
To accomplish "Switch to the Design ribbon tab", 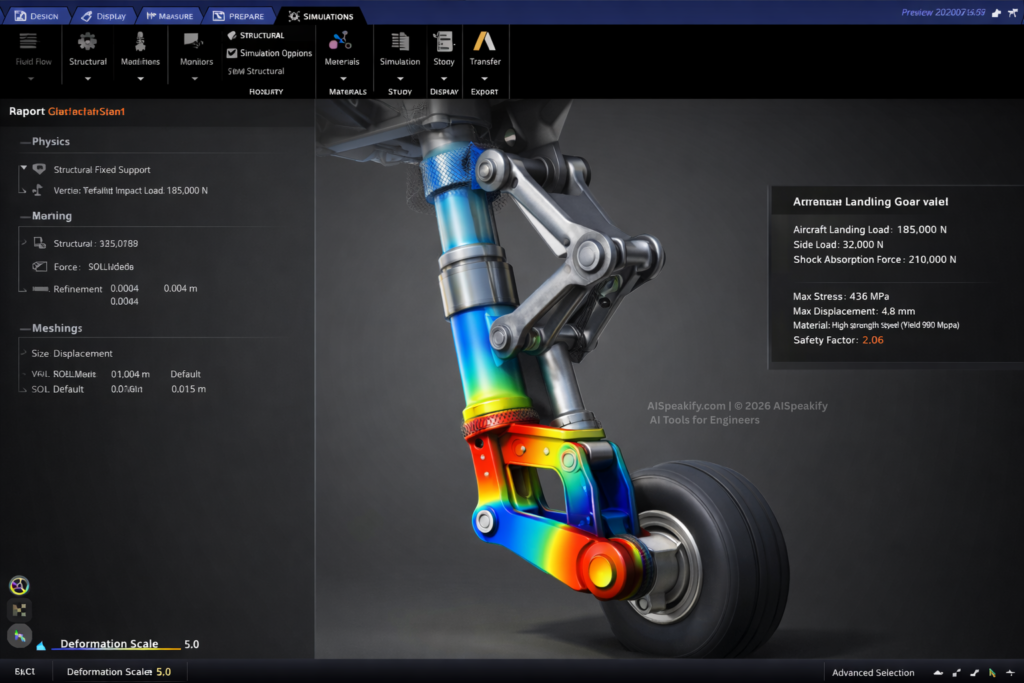I will [x=36, y=15].
